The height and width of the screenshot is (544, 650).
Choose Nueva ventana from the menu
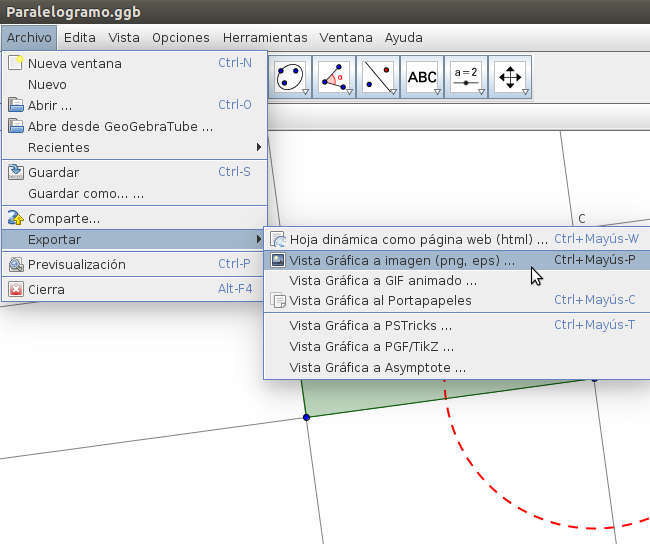[135, 63]
